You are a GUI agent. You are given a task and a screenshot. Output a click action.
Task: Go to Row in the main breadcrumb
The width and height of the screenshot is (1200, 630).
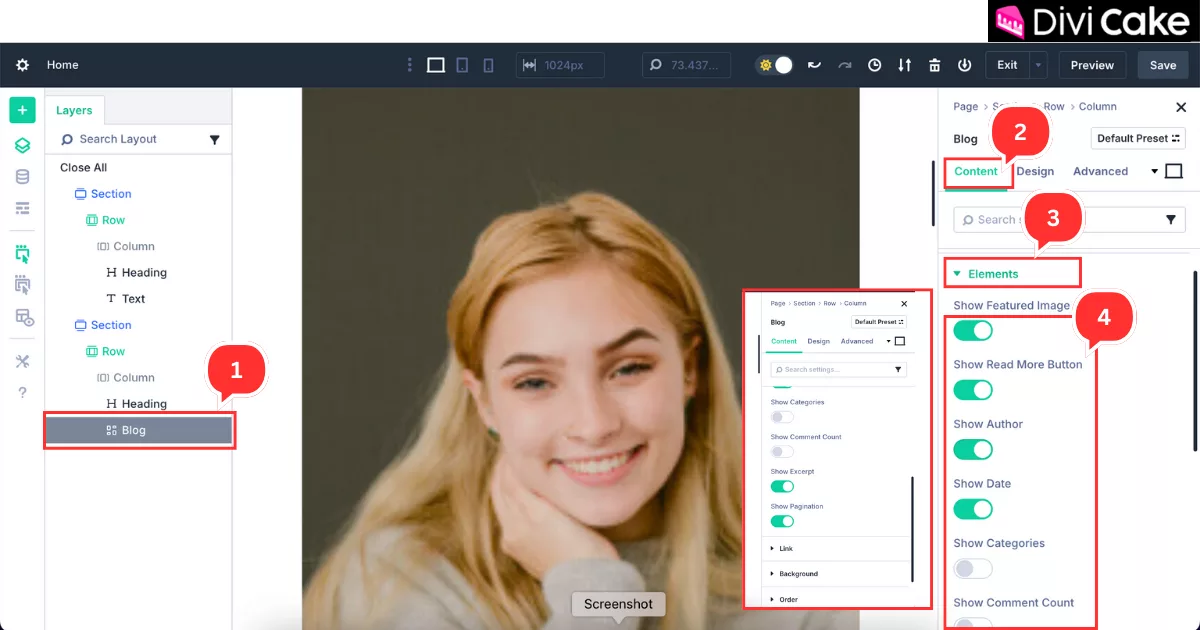(x=1054, y=107)
